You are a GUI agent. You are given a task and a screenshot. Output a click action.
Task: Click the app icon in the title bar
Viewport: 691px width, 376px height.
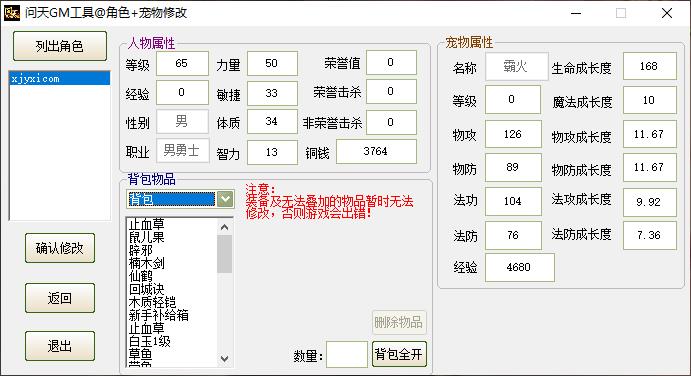click(12, 13)
